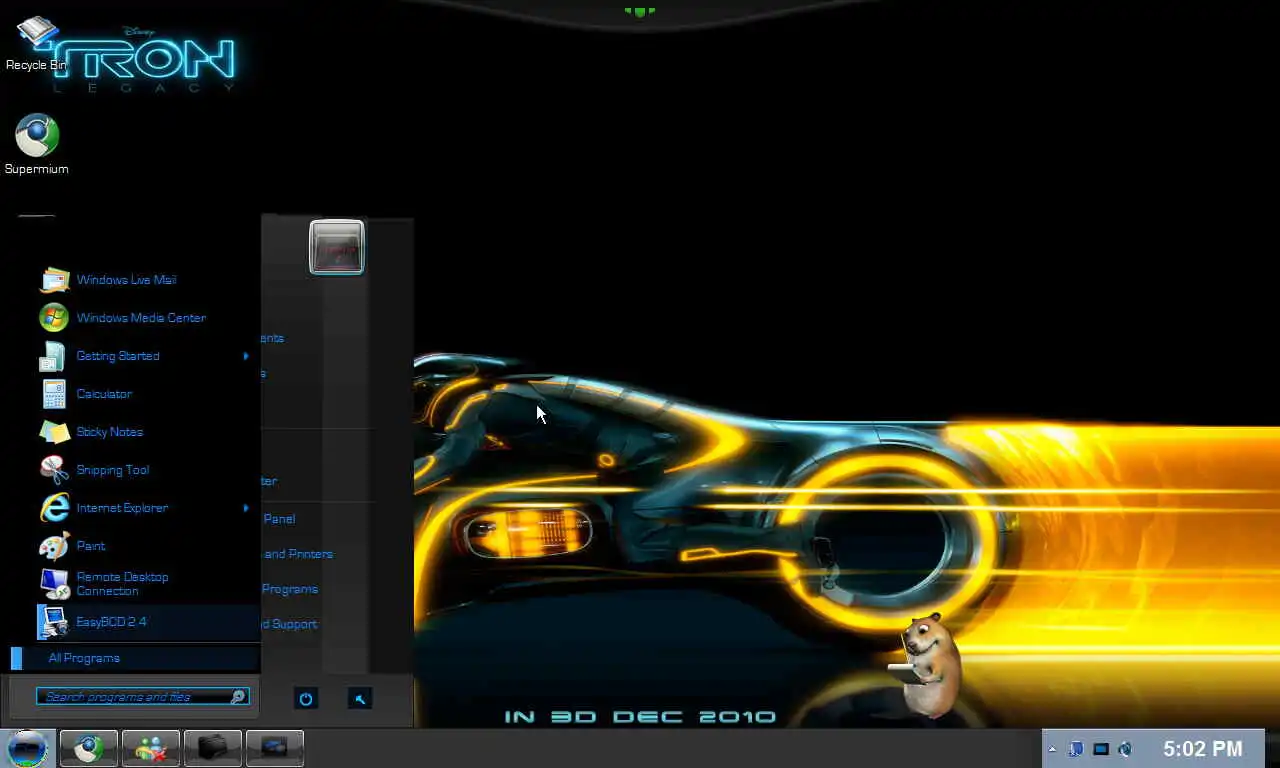Click the display monitor tray icon
Viewport: 1280px width, 768px height.
point(1101,749)
